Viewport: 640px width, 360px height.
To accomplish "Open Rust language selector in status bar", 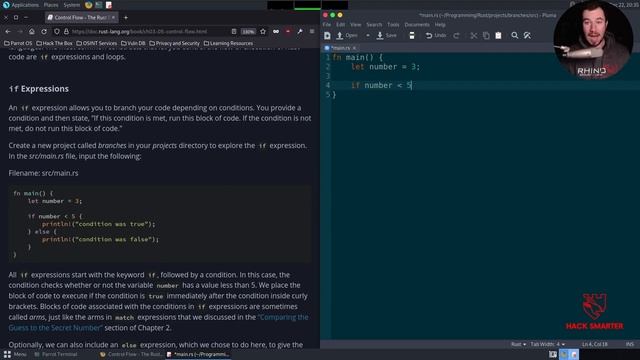I will coord(518,344).
